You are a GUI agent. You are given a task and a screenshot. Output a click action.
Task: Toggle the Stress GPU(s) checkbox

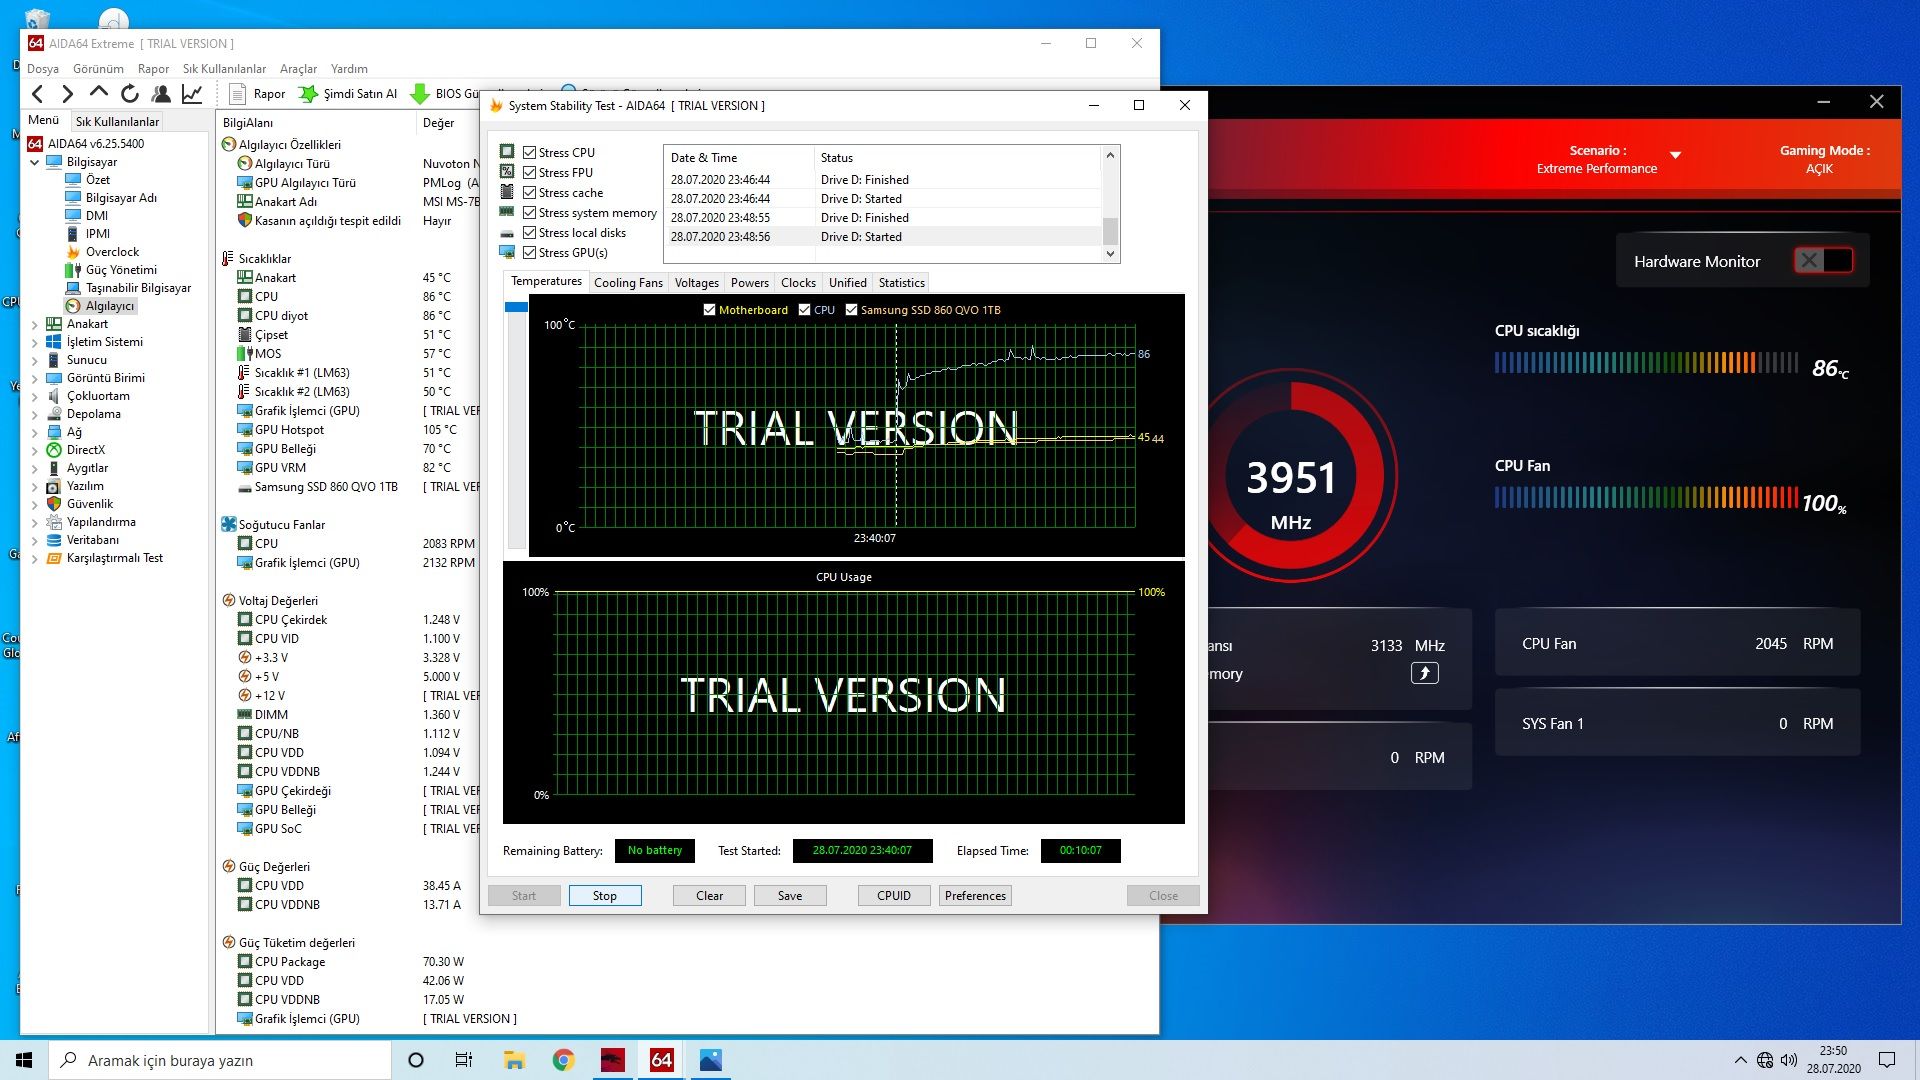(x=530, y=253)
